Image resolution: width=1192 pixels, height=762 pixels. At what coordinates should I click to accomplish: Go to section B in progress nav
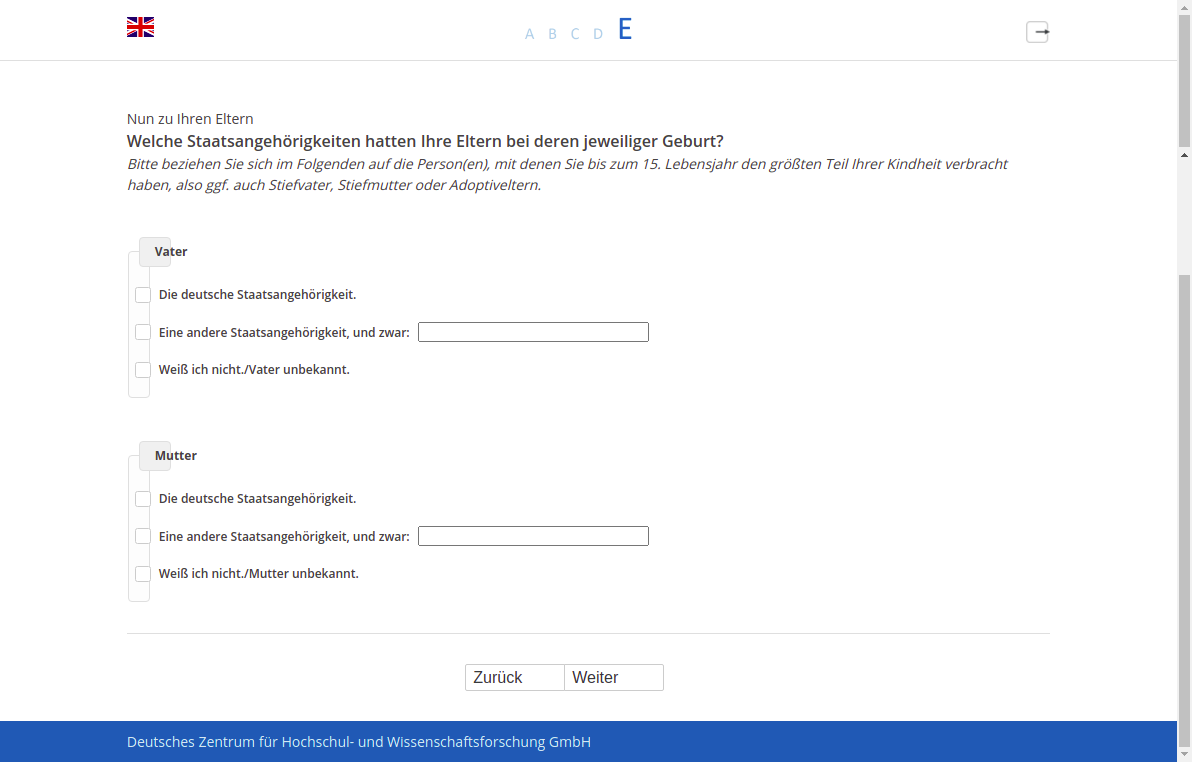[553, 34]
